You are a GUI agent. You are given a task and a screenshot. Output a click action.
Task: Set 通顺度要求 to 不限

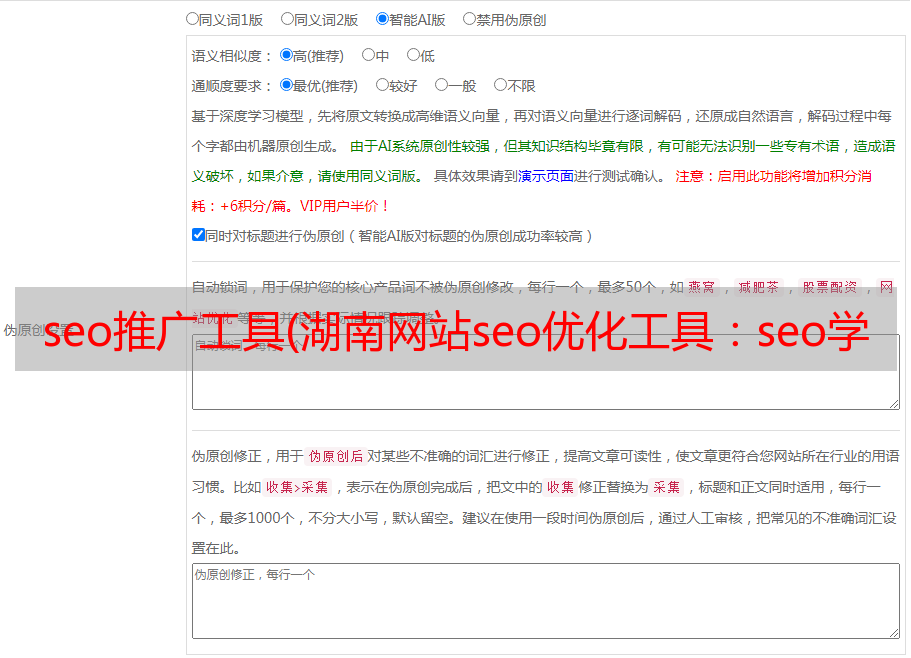[x=500, y=85]
